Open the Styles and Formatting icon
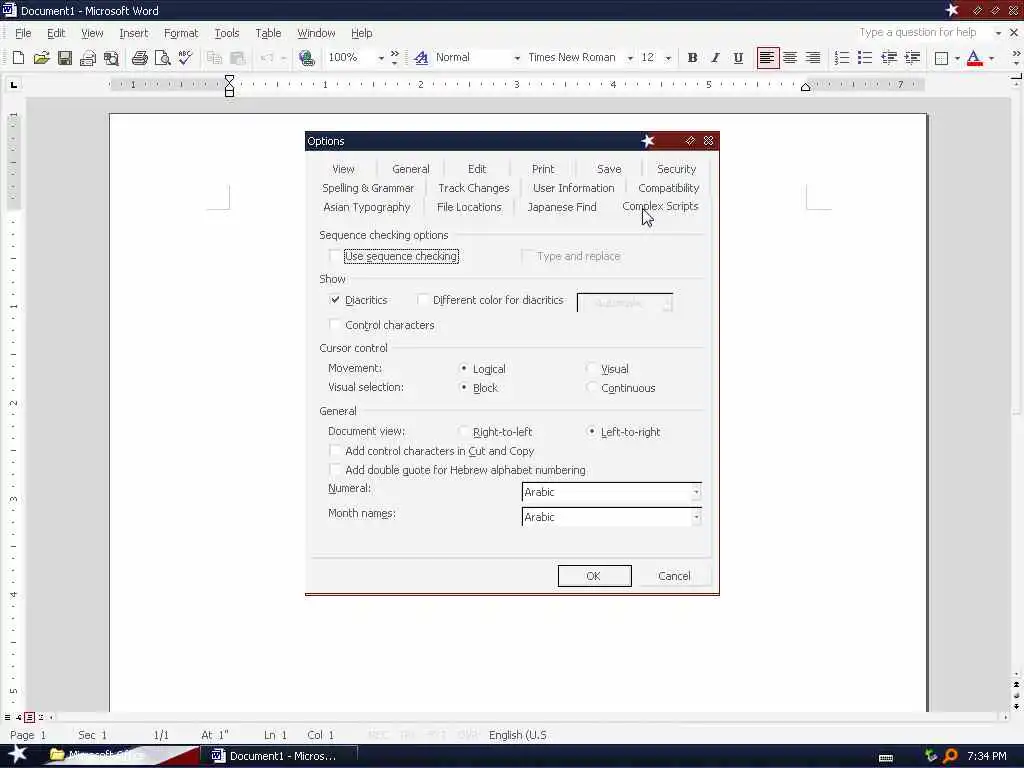The height and width of the screenshot is (768, 1024). click(x=421, y=58)
